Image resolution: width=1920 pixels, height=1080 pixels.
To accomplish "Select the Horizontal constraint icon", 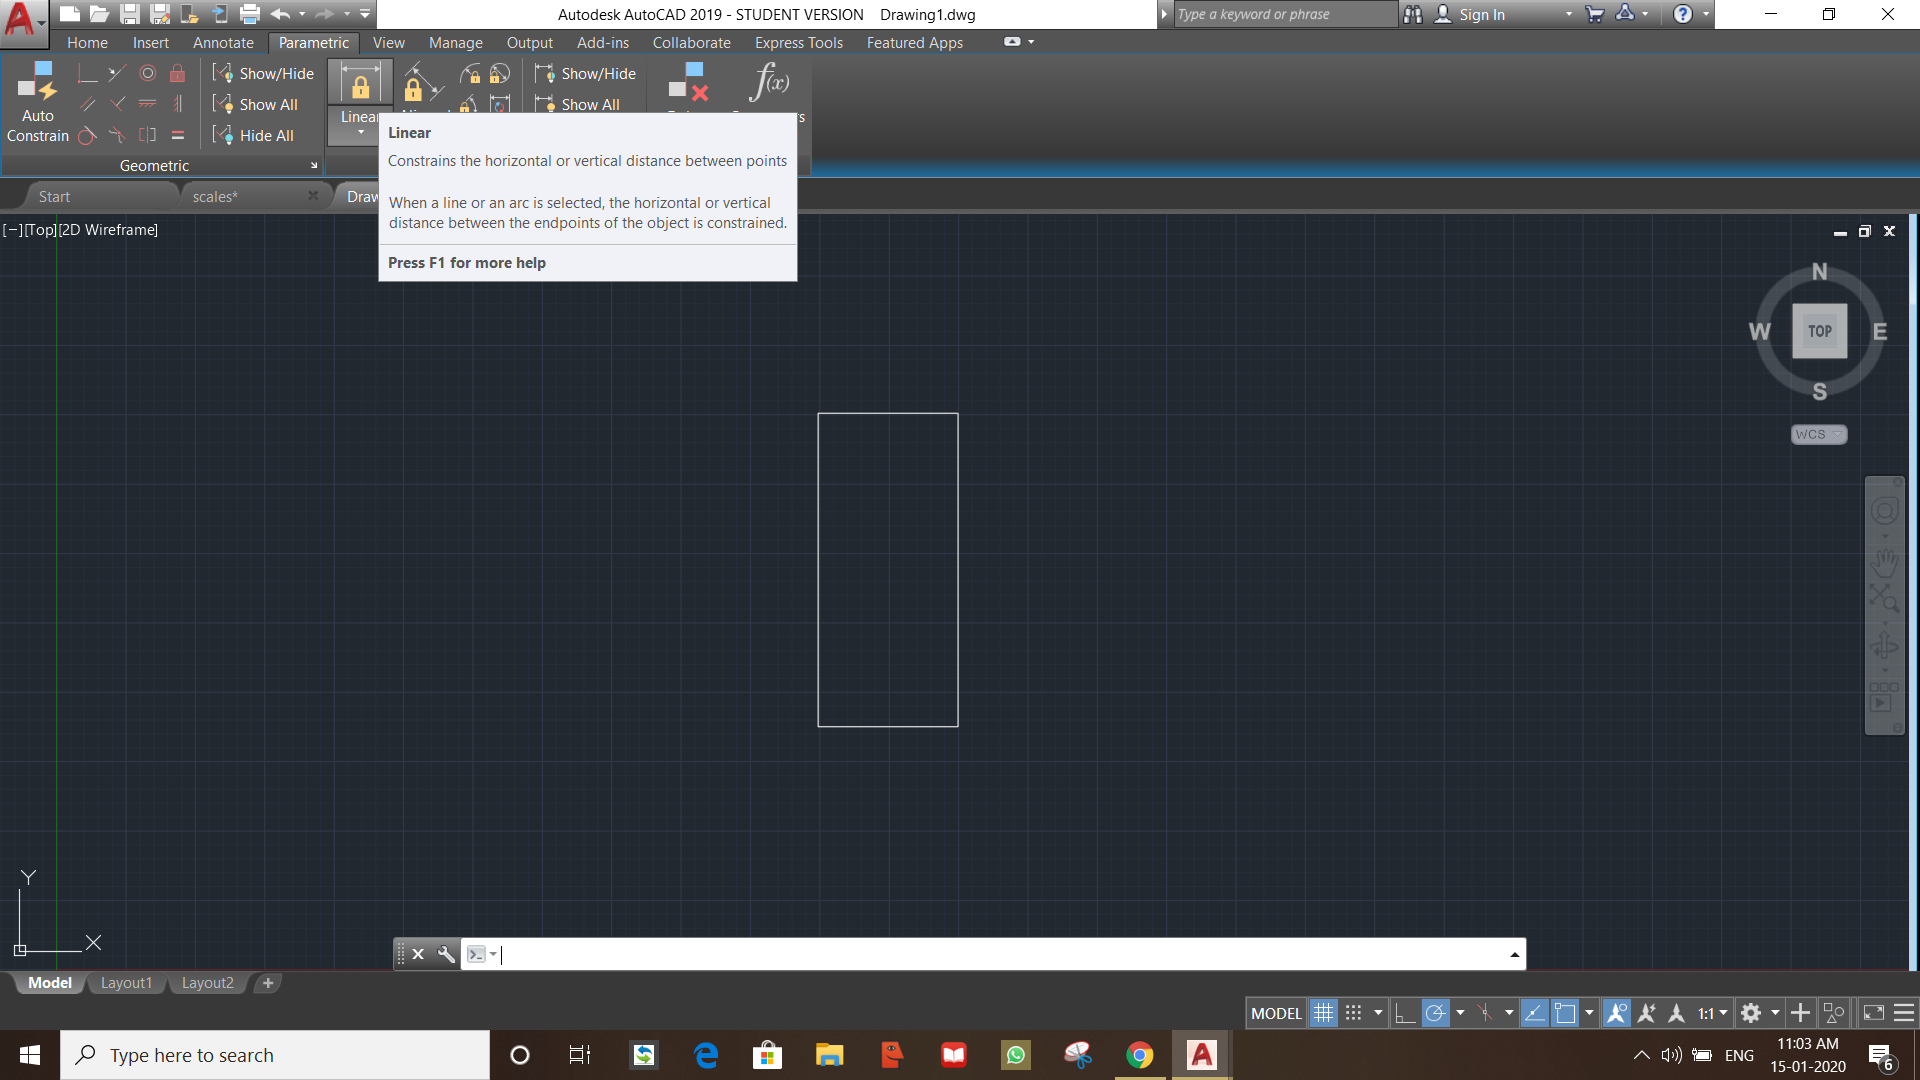I will (x=148, y=104).
